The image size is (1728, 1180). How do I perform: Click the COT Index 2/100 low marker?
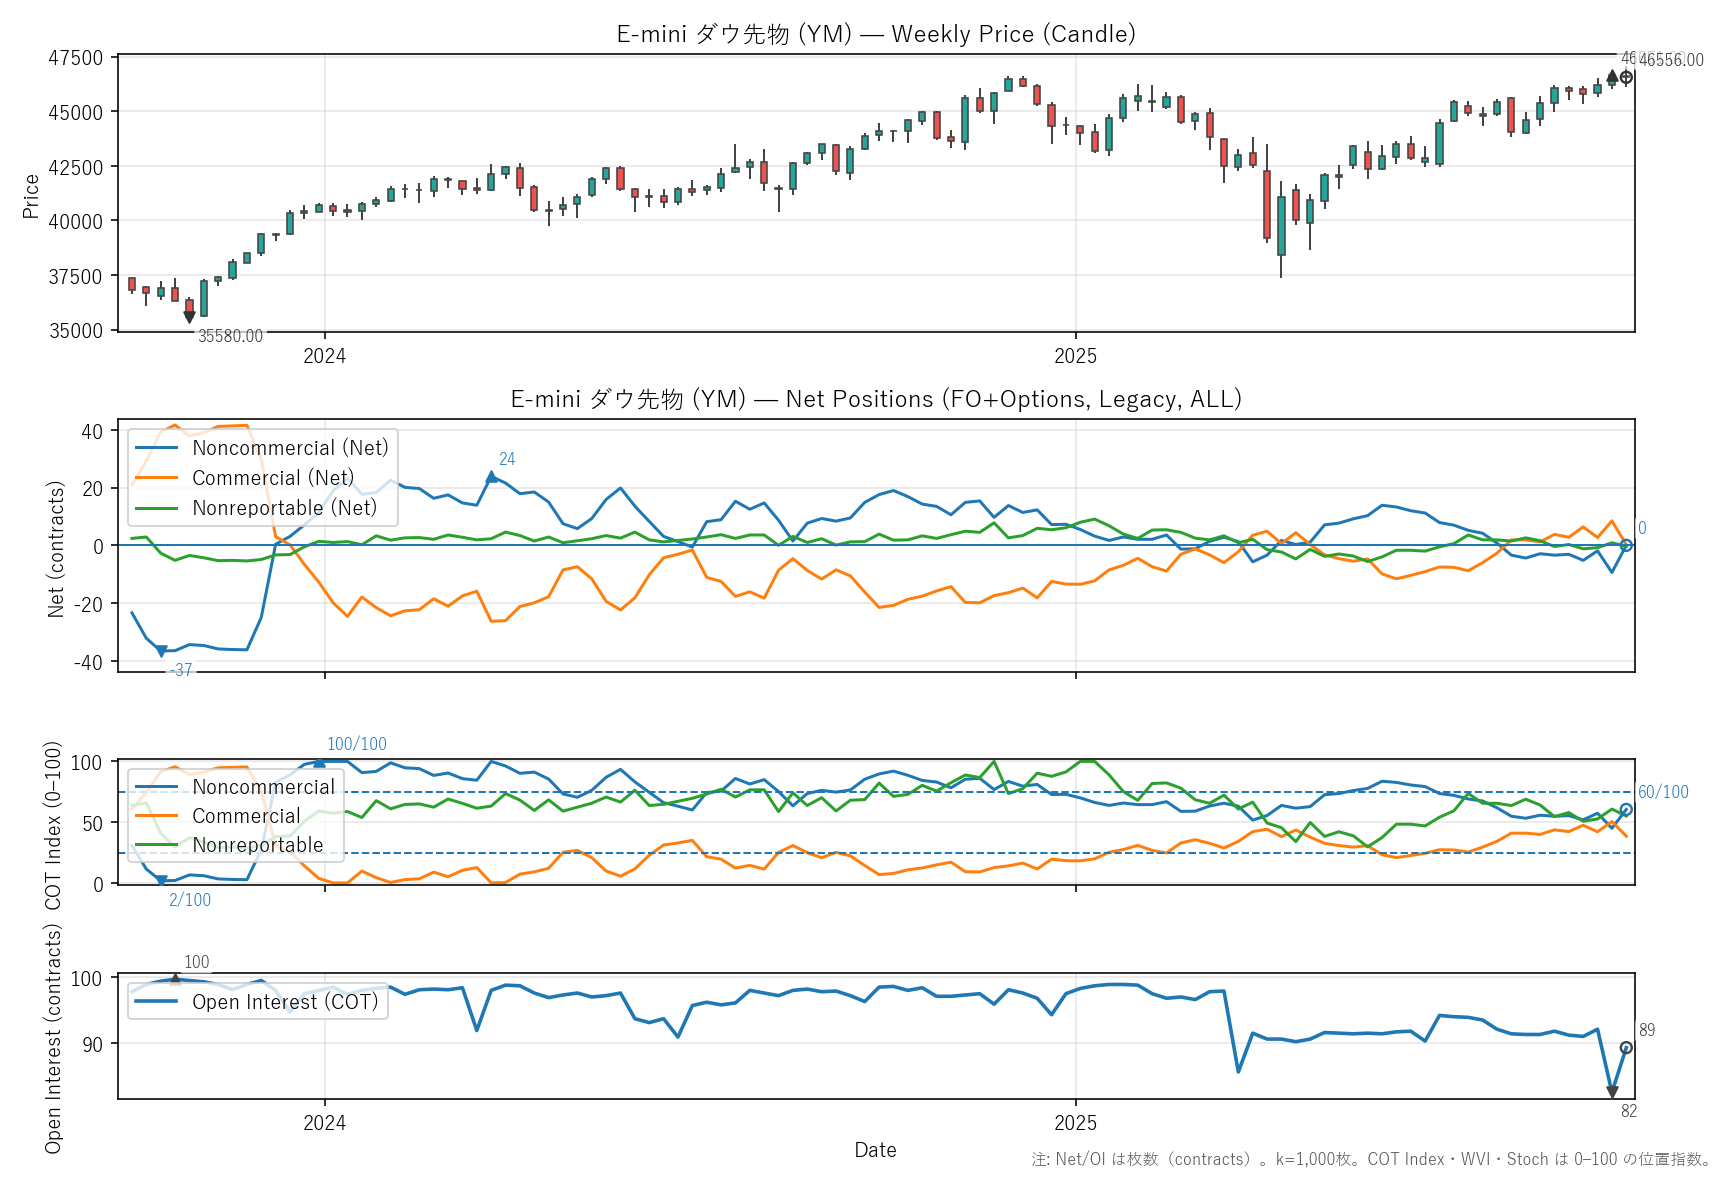[x=161, y=881]
